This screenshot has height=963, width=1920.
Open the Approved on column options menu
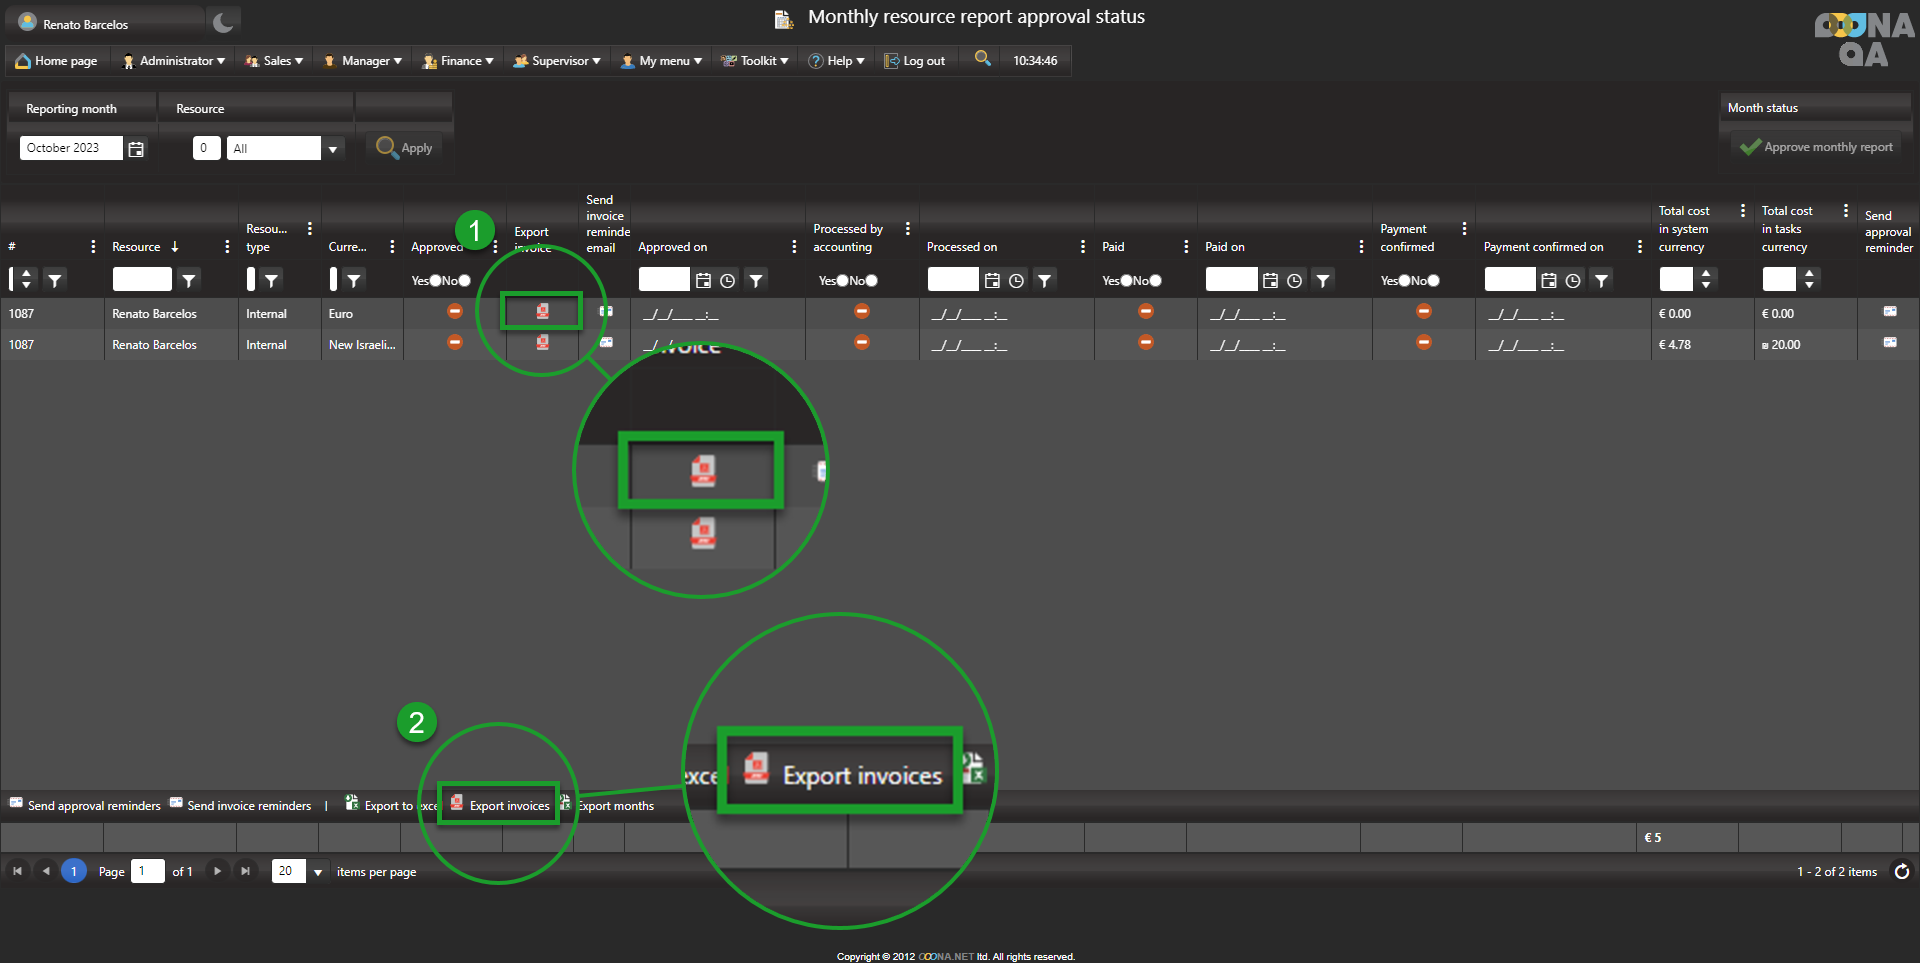(x=794, y=247)
